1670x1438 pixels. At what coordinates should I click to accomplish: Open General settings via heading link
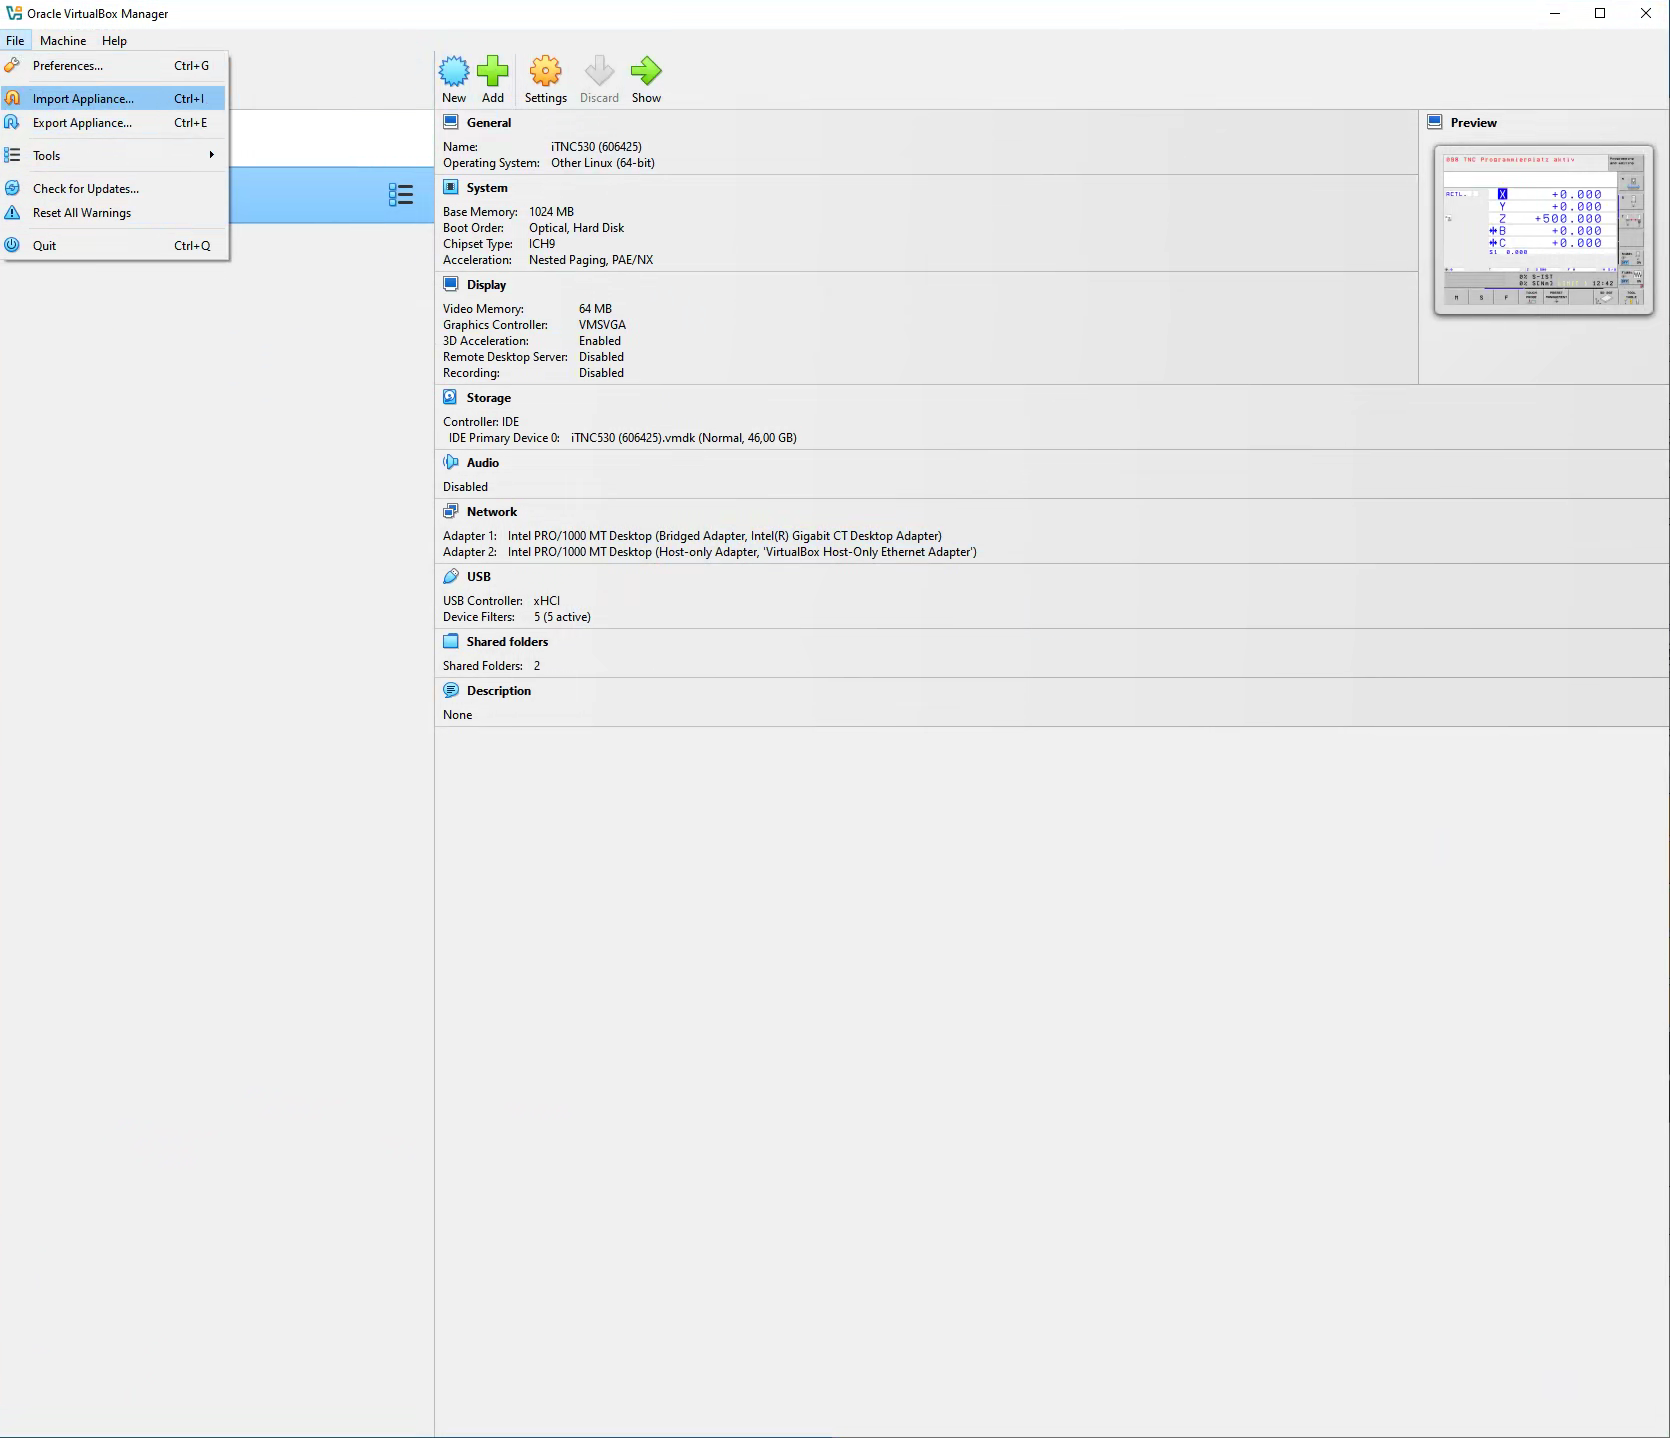[488, 122]
